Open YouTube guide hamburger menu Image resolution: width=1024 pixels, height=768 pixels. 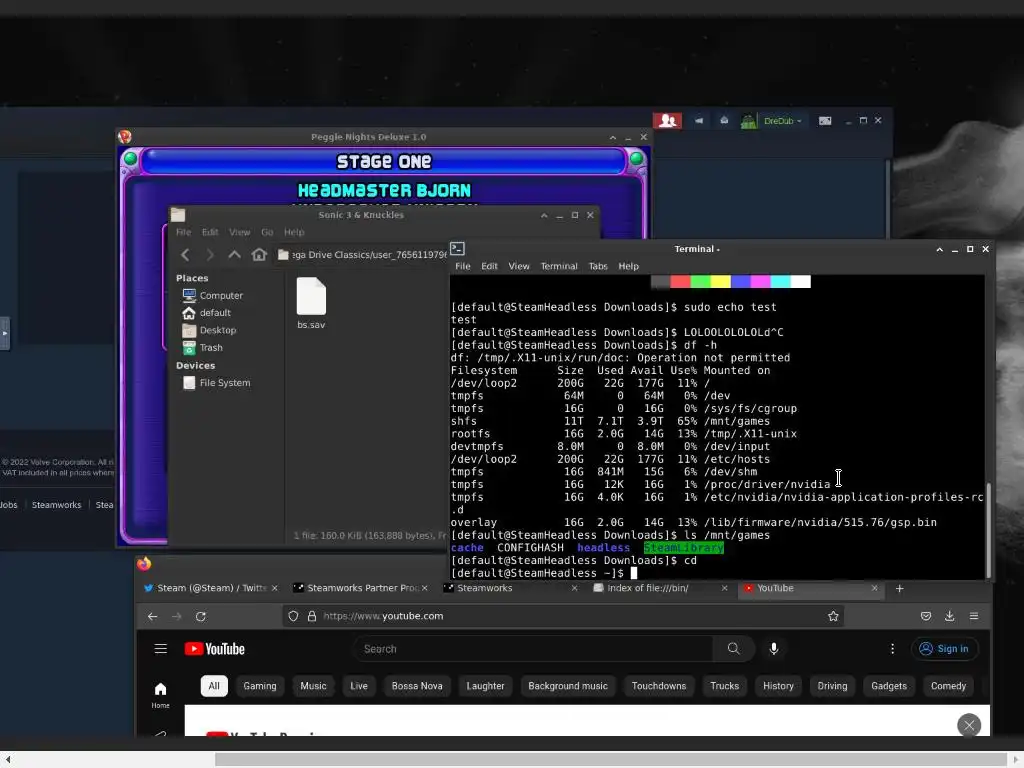(x=161, y=649)
